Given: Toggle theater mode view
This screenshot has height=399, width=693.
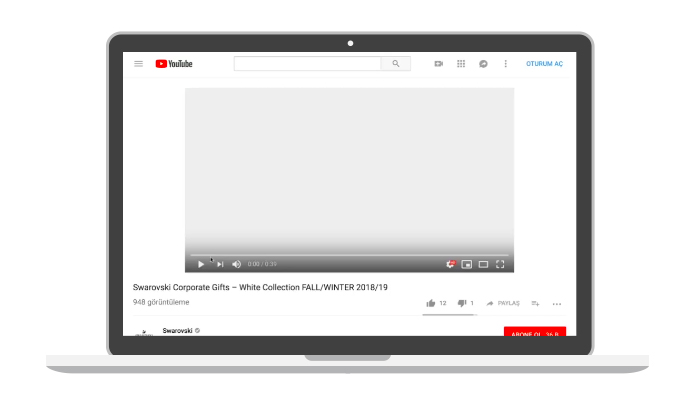Looking at the screenshot, I should pos(483,264).
